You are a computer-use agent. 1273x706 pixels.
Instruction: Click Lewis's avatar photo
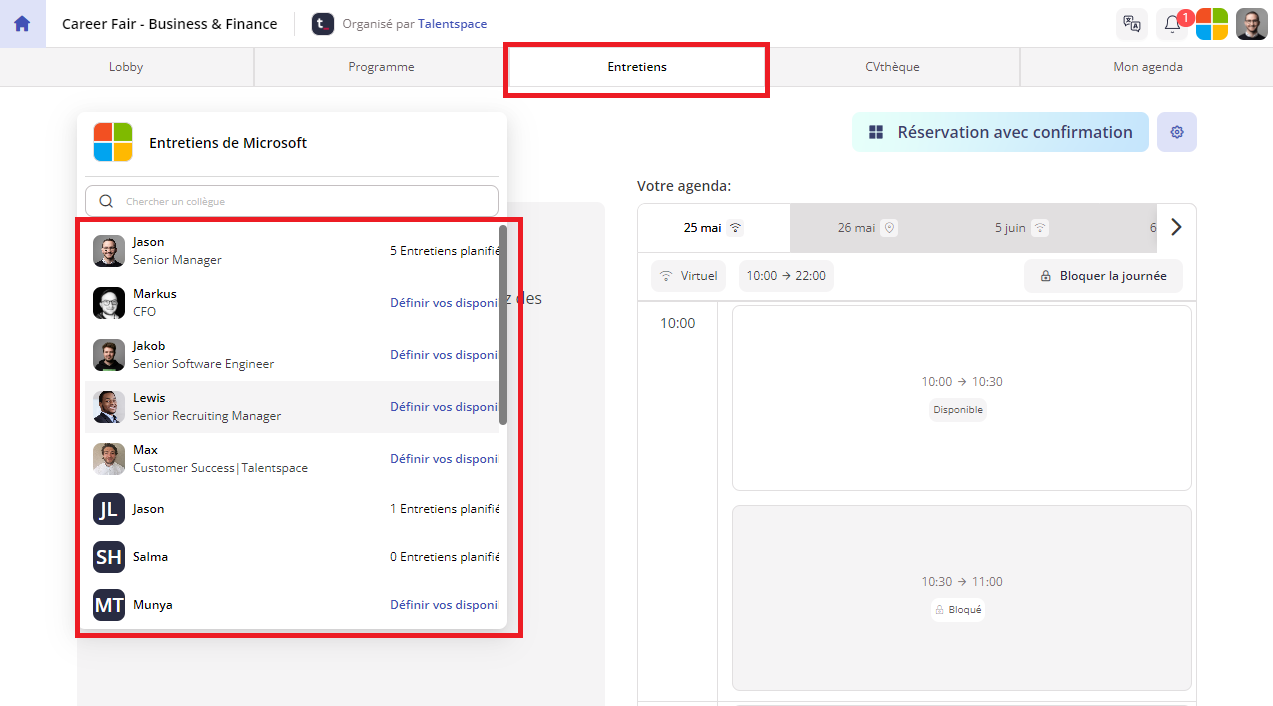tap(109, 407)
